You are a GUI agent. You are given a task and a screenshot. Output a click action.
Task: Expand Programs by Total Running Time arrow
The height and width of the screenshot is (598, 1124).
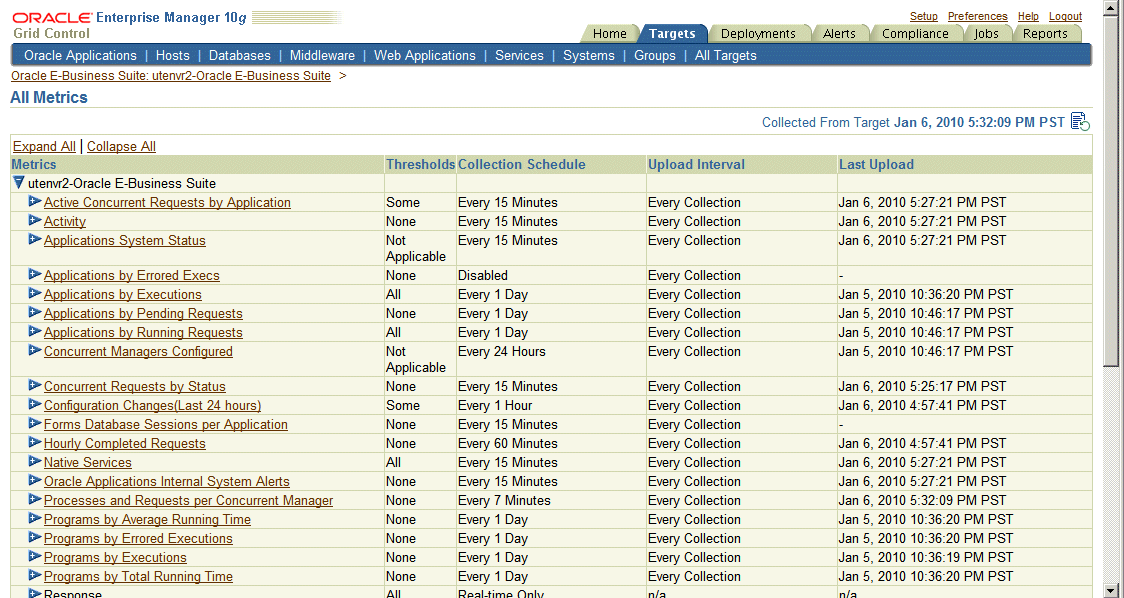click(35, 576)
